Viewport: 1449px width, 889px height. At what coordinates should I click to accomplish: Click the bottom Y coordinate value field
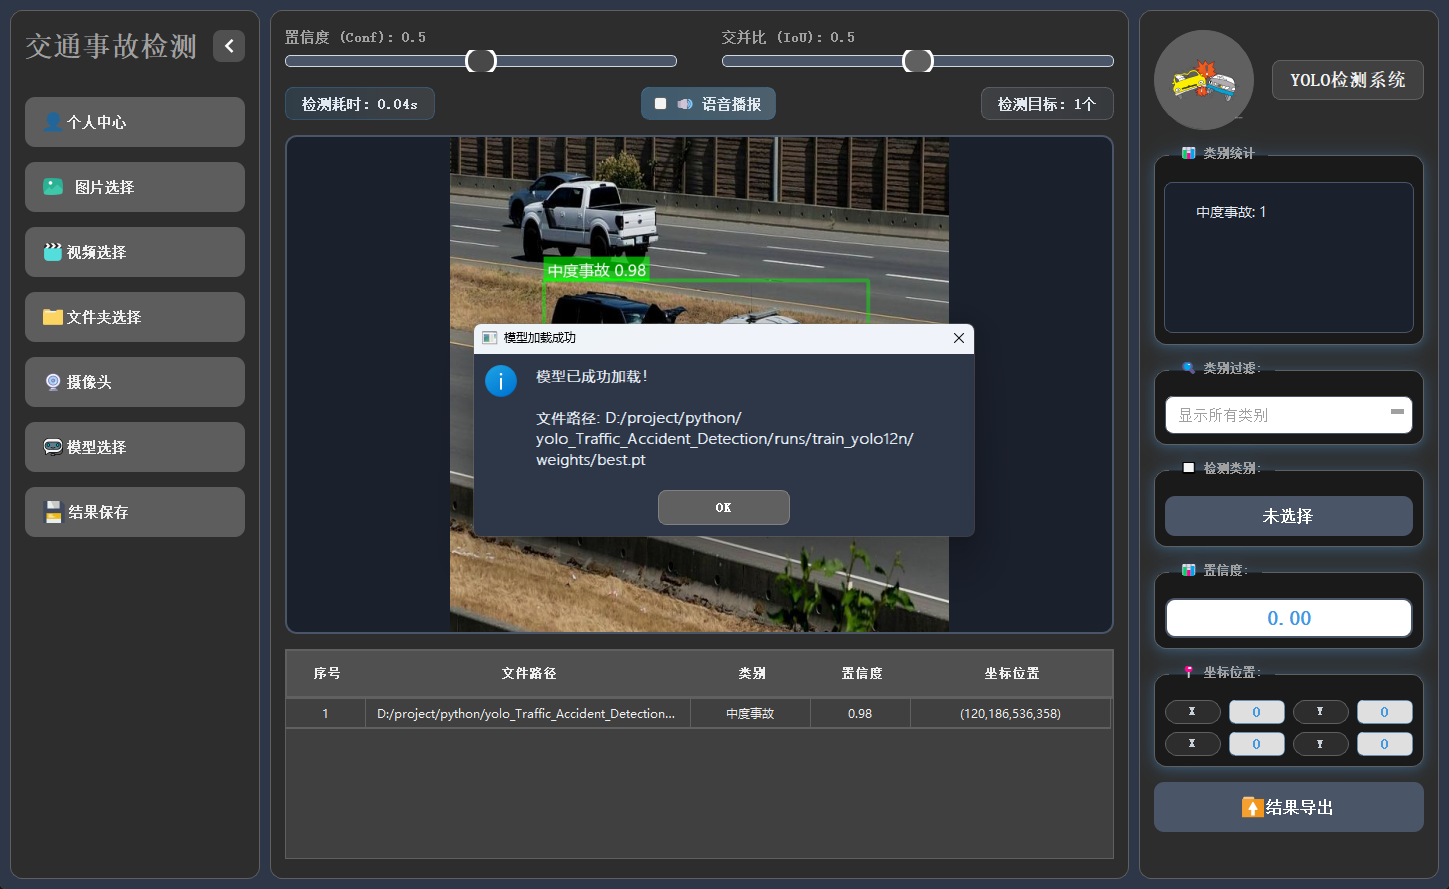(1385, 744)
